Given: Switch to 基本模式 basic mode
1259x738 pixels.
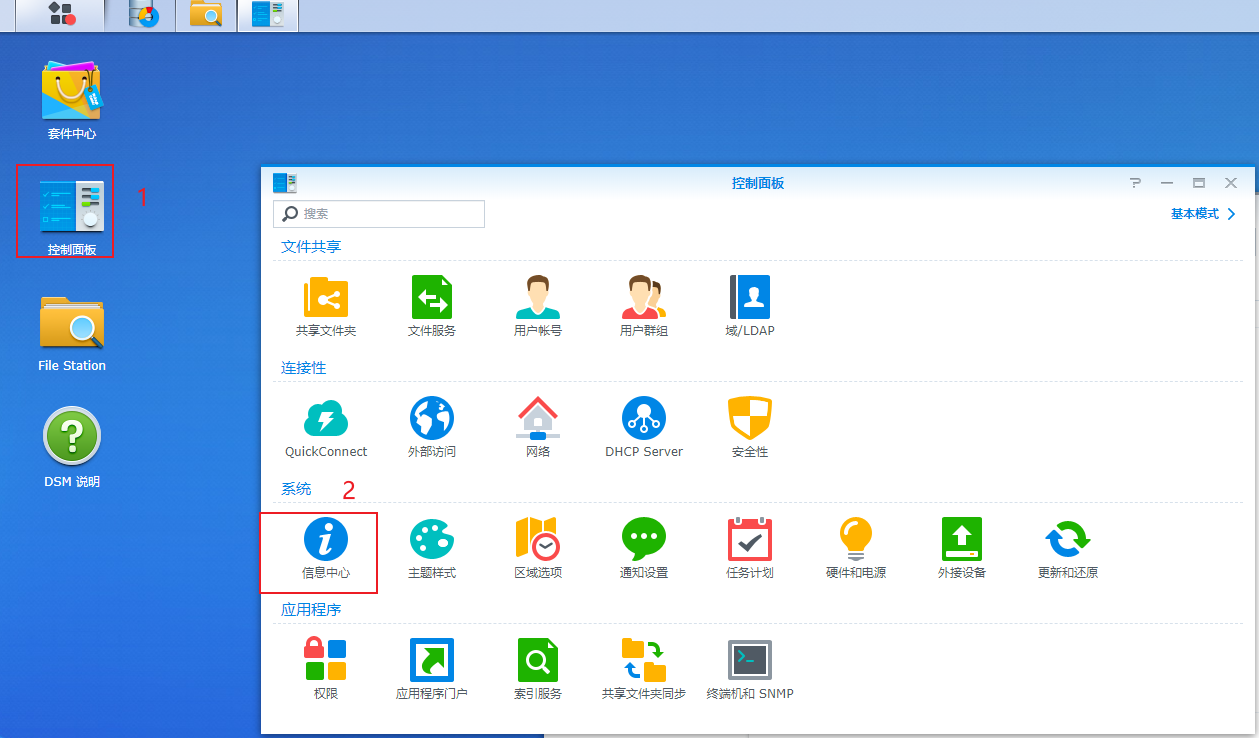Looking at the screenshot, I should tap(1203, 214).
